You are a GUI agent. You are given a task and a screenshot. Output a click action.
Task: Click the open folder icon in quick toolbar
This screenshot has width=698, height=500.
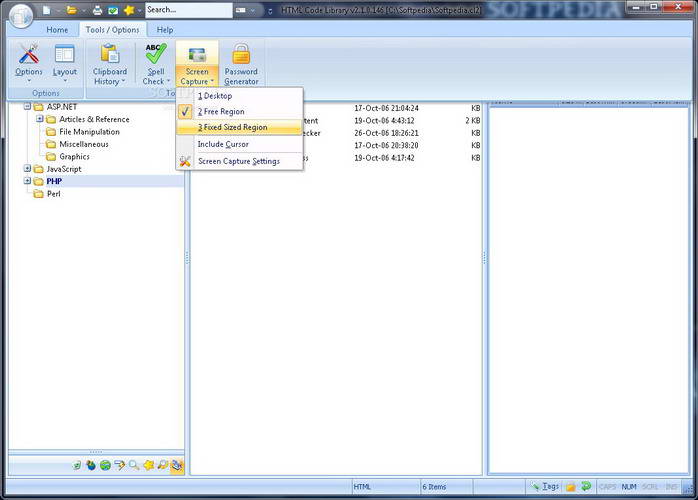(71, 10)
